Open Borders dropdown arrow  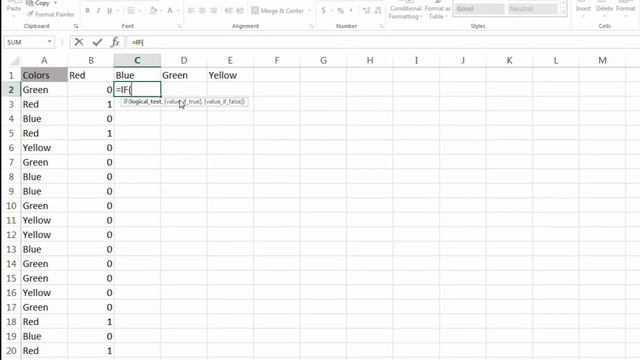pyautogui.click(x=140, y=11)
